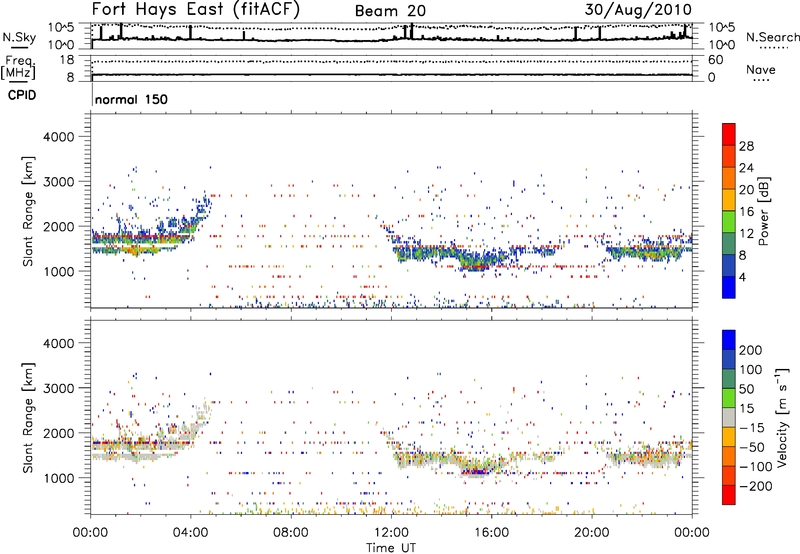Click the '60' Nave axis value
The height and width of the screenshot is (554, 800).
(x=715, y=60)
